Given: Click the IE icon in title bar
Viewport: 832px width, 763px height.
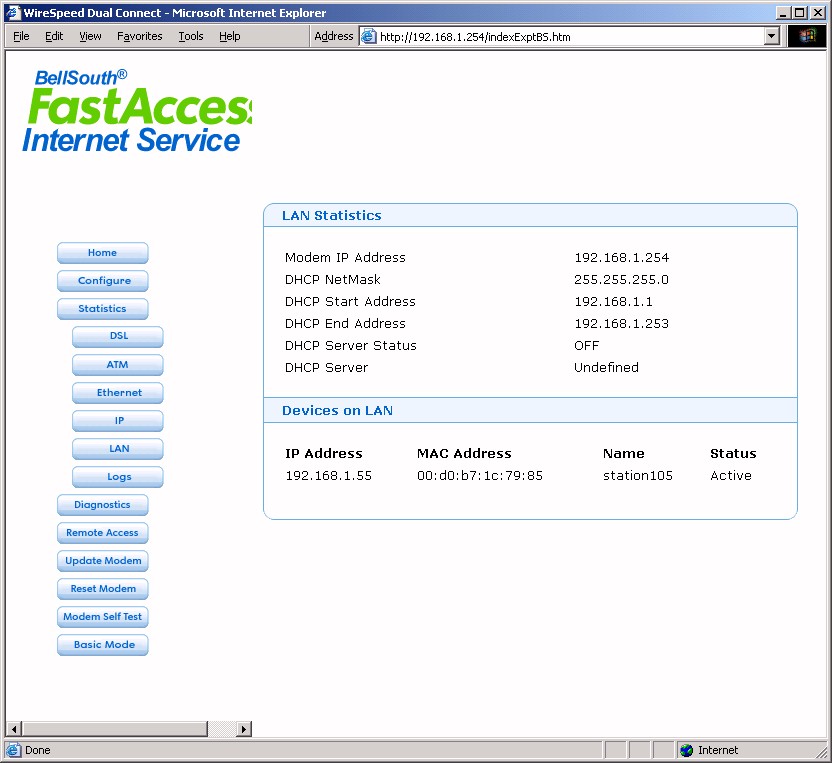Looking at the screenshot, I should (x=13, y=12).
